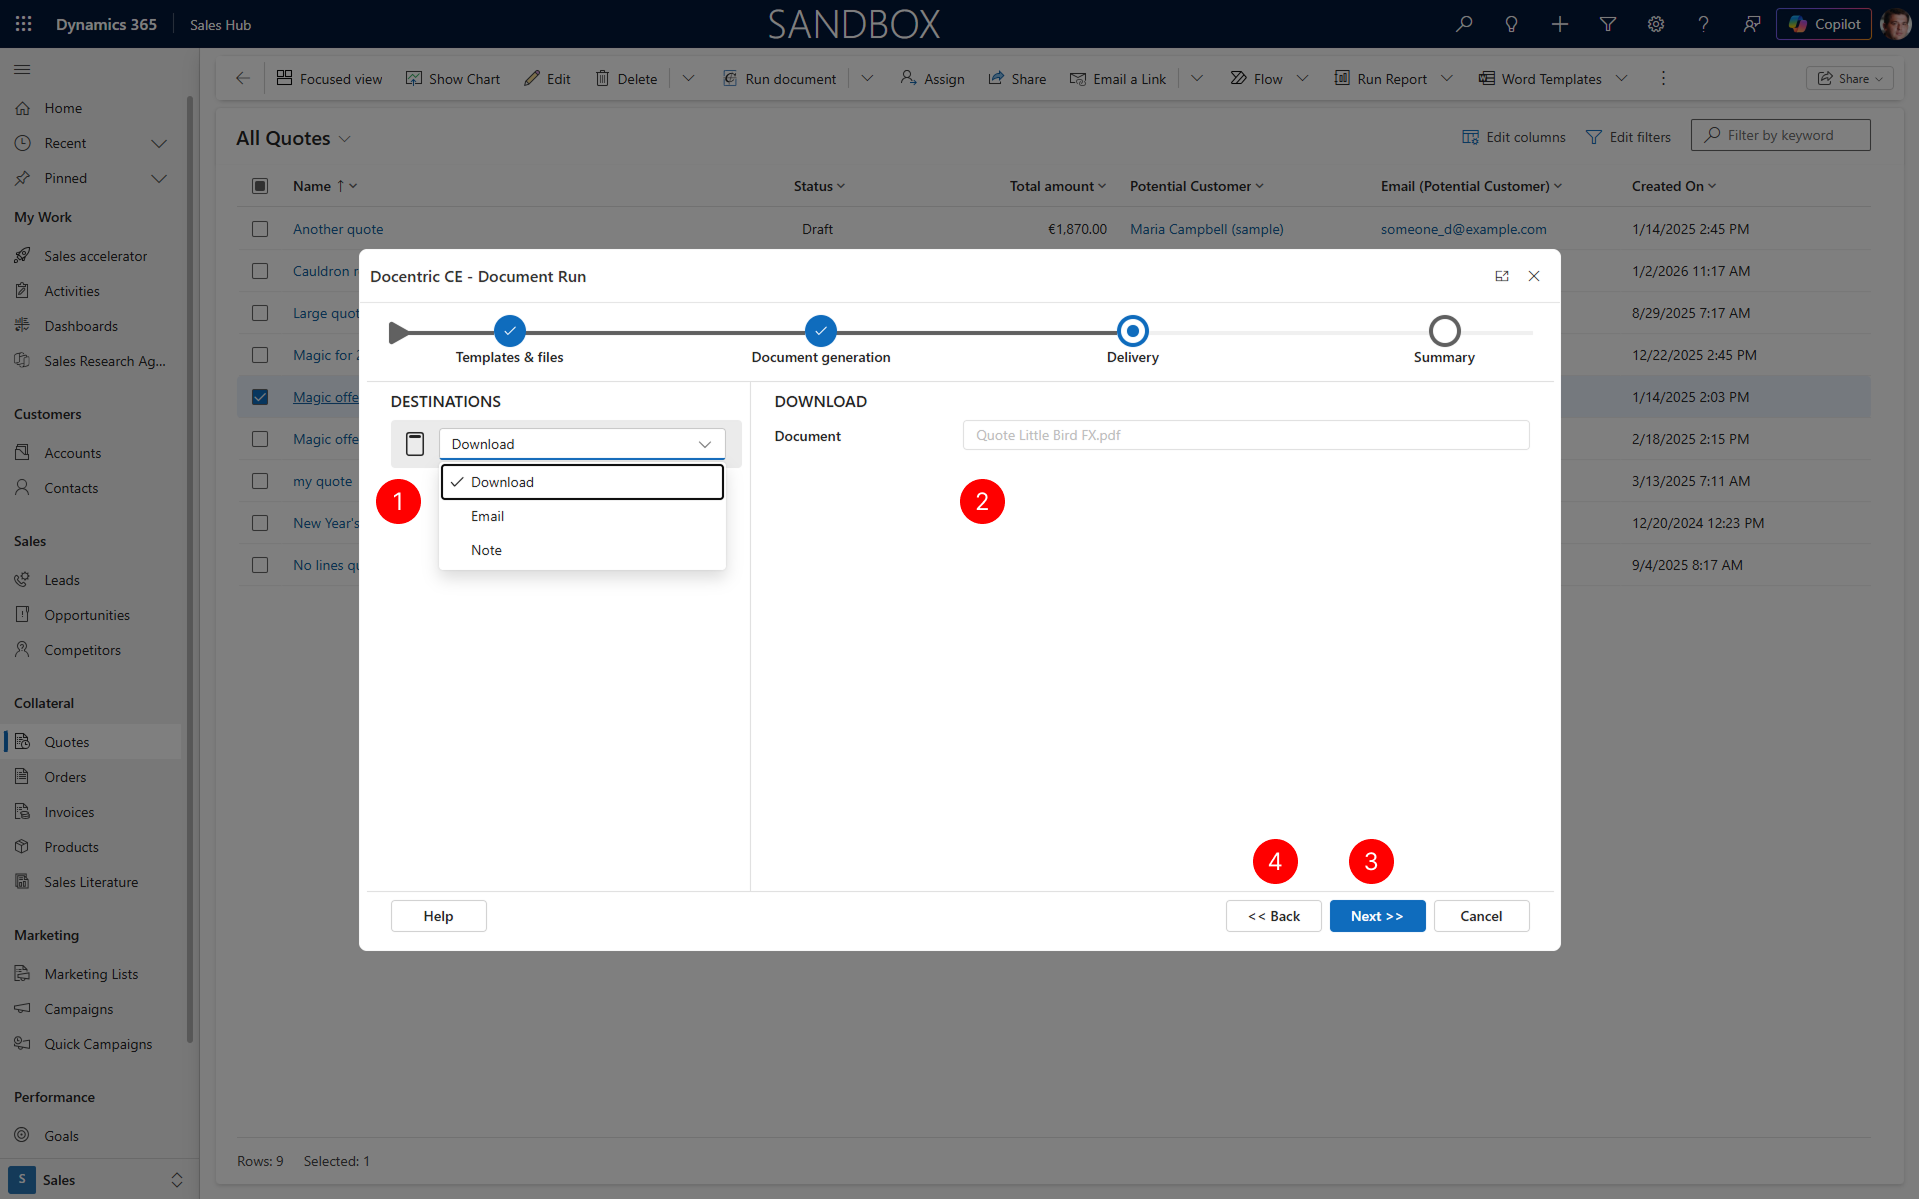Open the lightbulb assistant icon
The image size is (1919, 1199).
point(1512,24)
